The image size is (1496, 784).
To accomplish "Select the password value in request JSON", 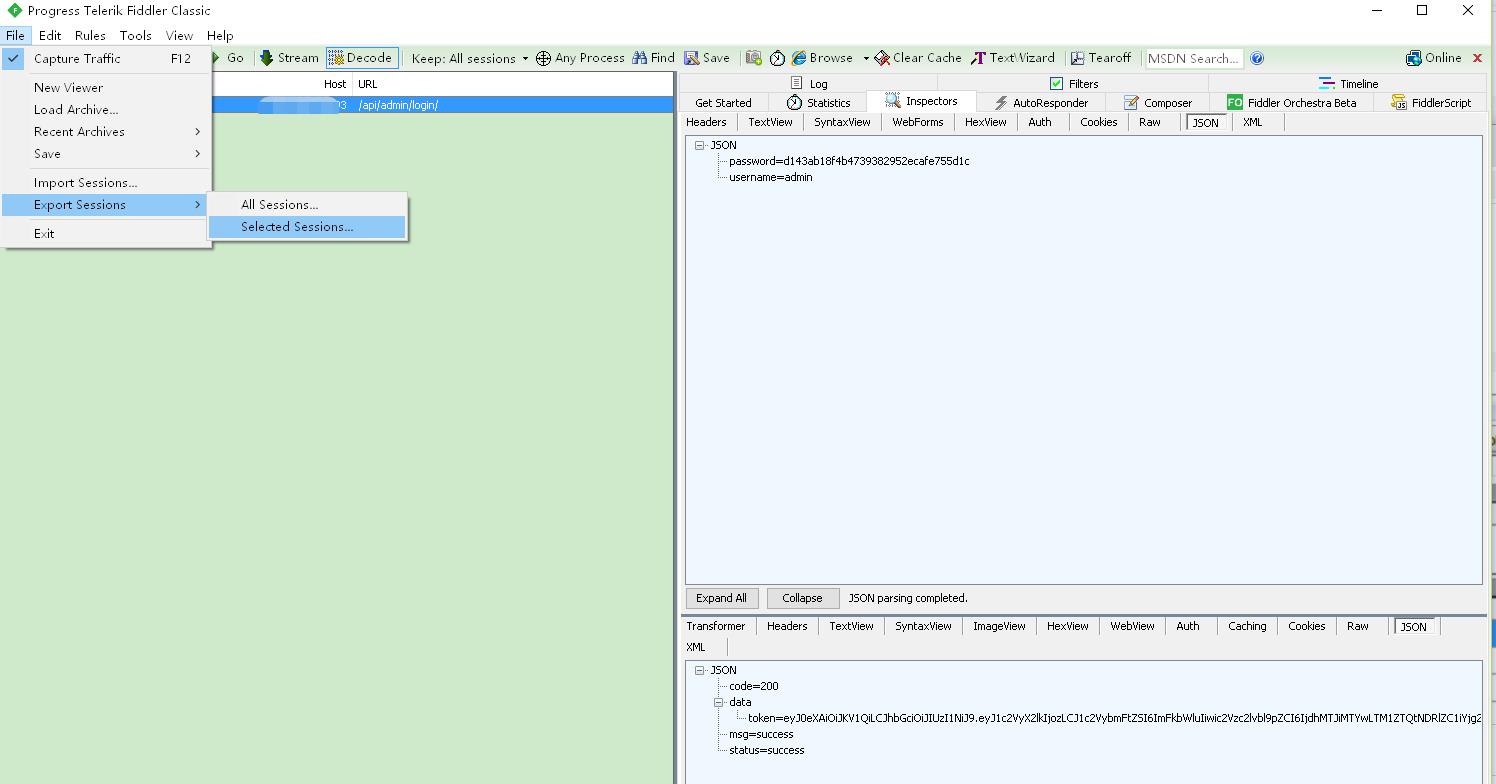I will pos(849,161).
